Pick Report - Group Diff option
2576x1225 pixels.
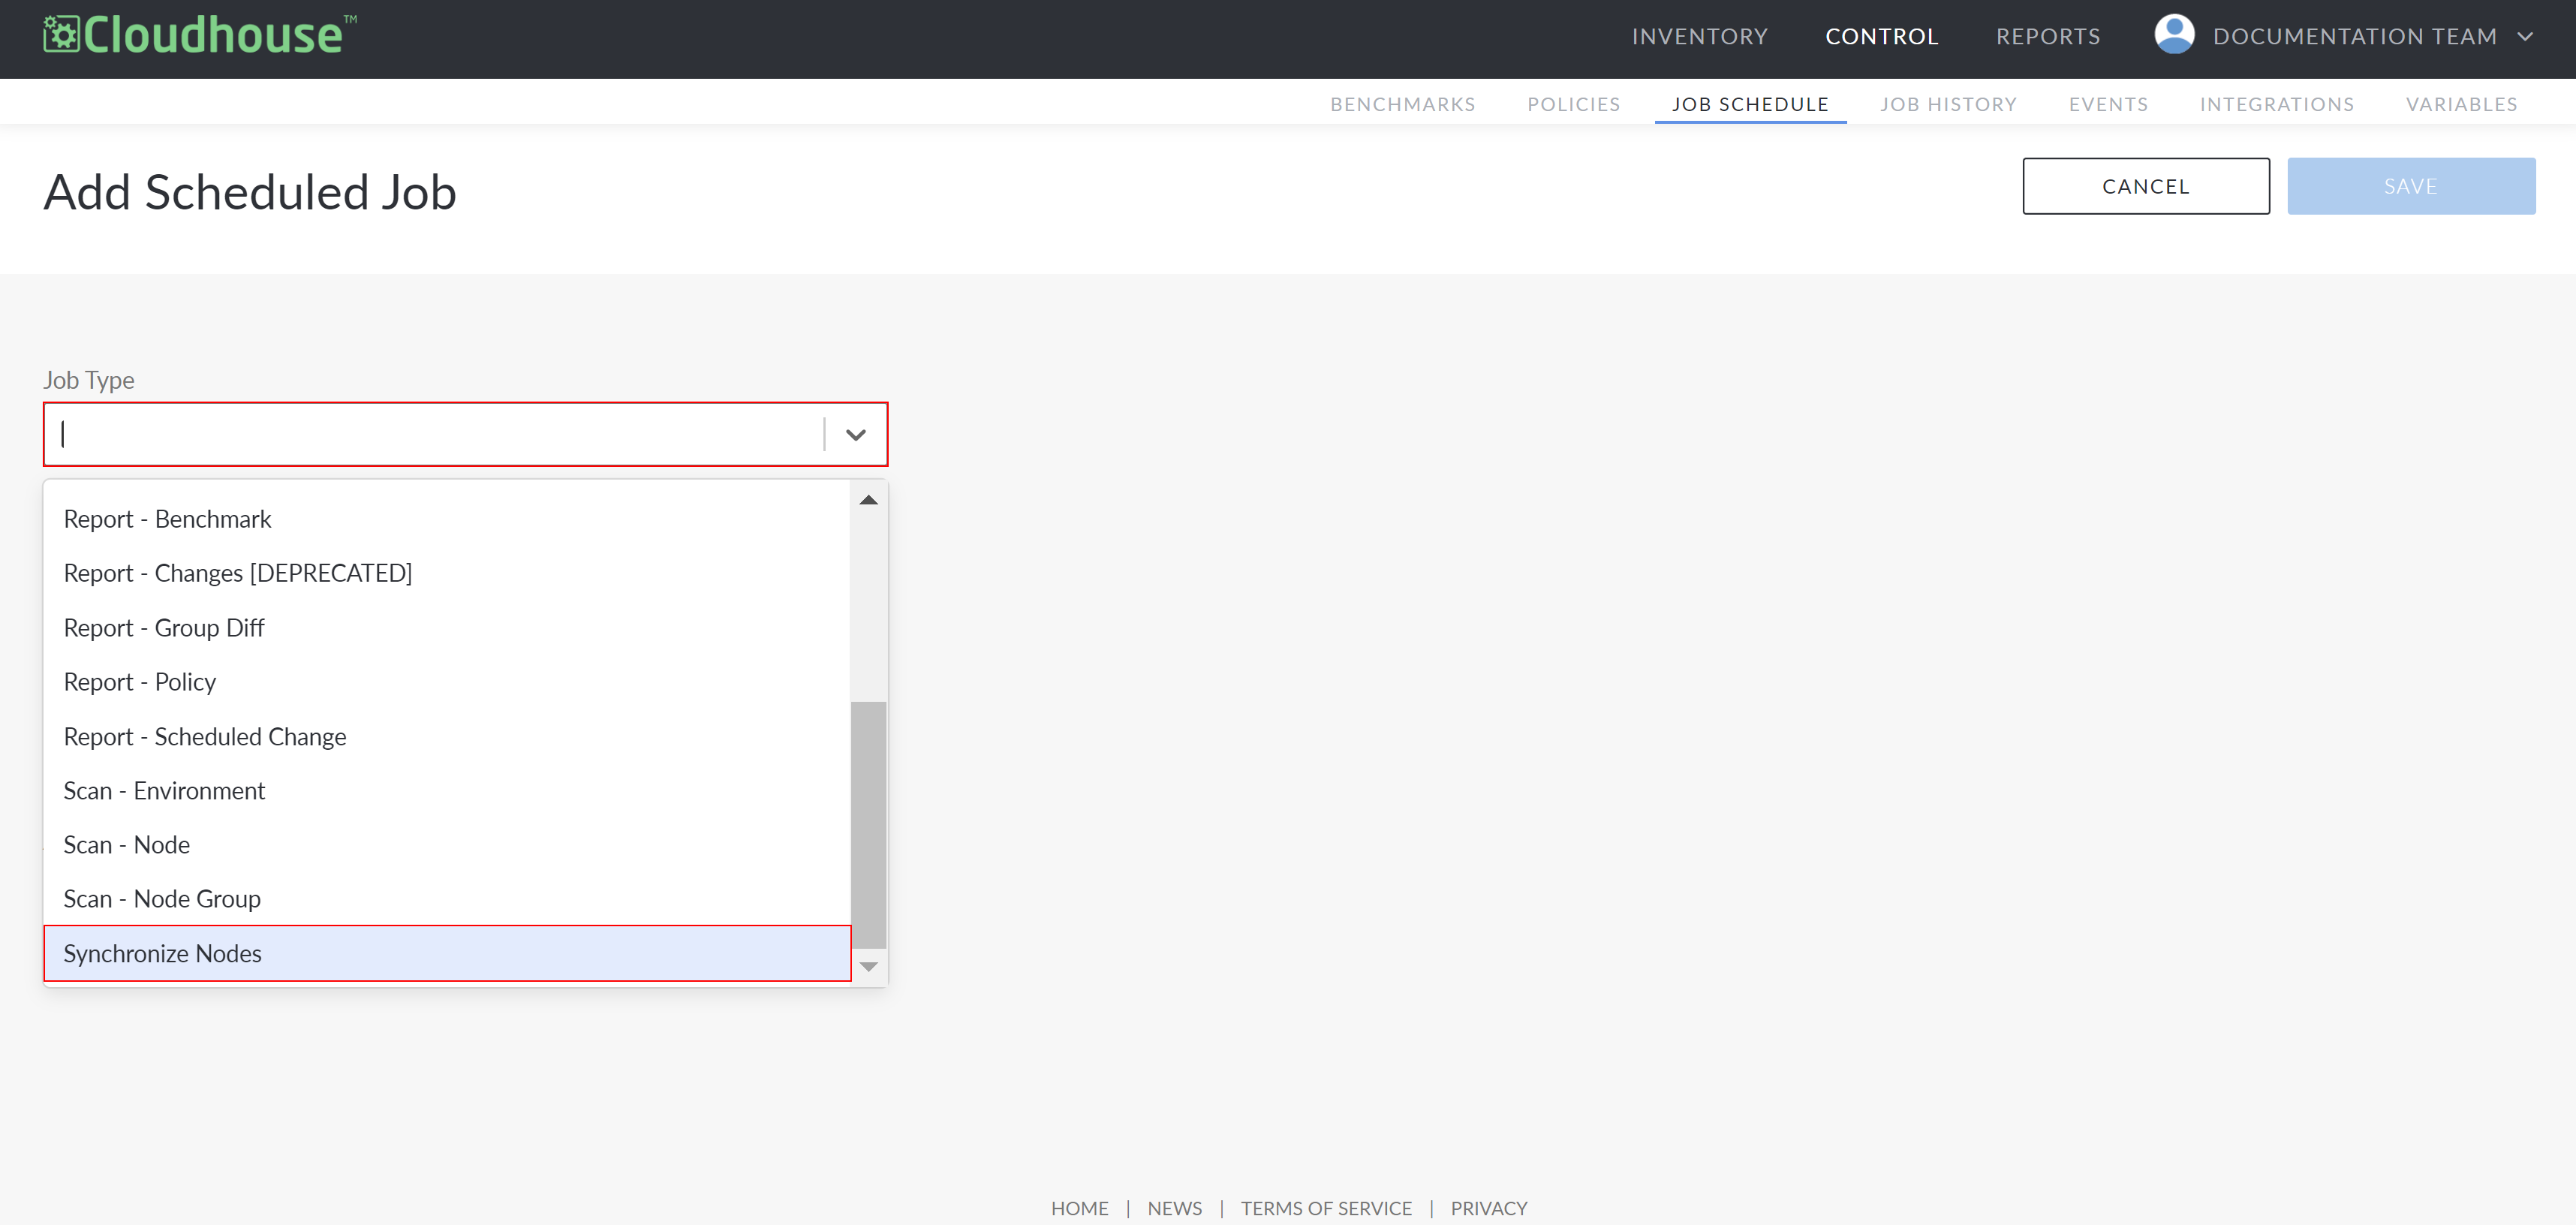tap(447, 628)
